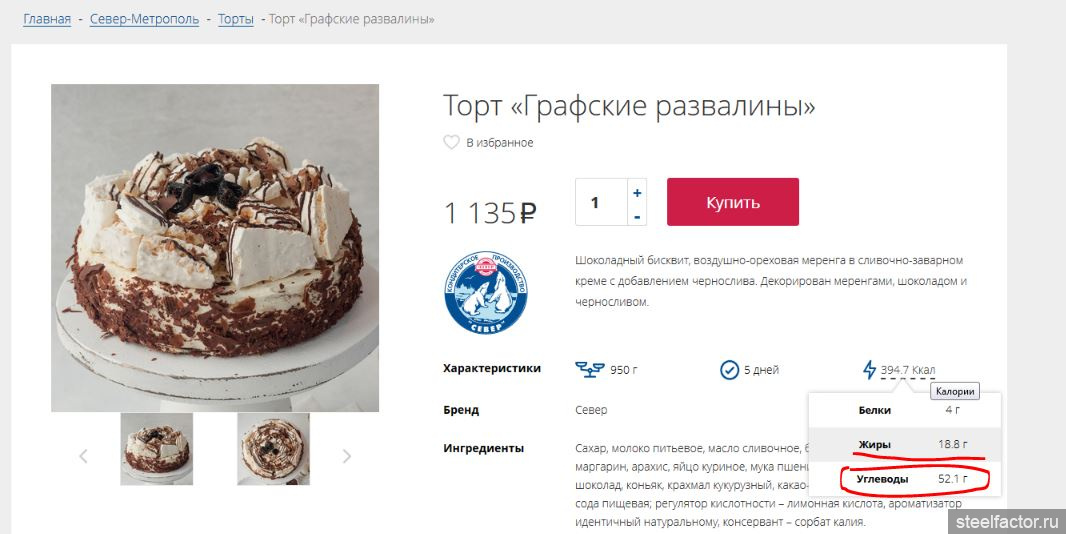Click the main cake product photo
Image resolution: width=1066 pixels, height=534 pixels.
point(215,248)
